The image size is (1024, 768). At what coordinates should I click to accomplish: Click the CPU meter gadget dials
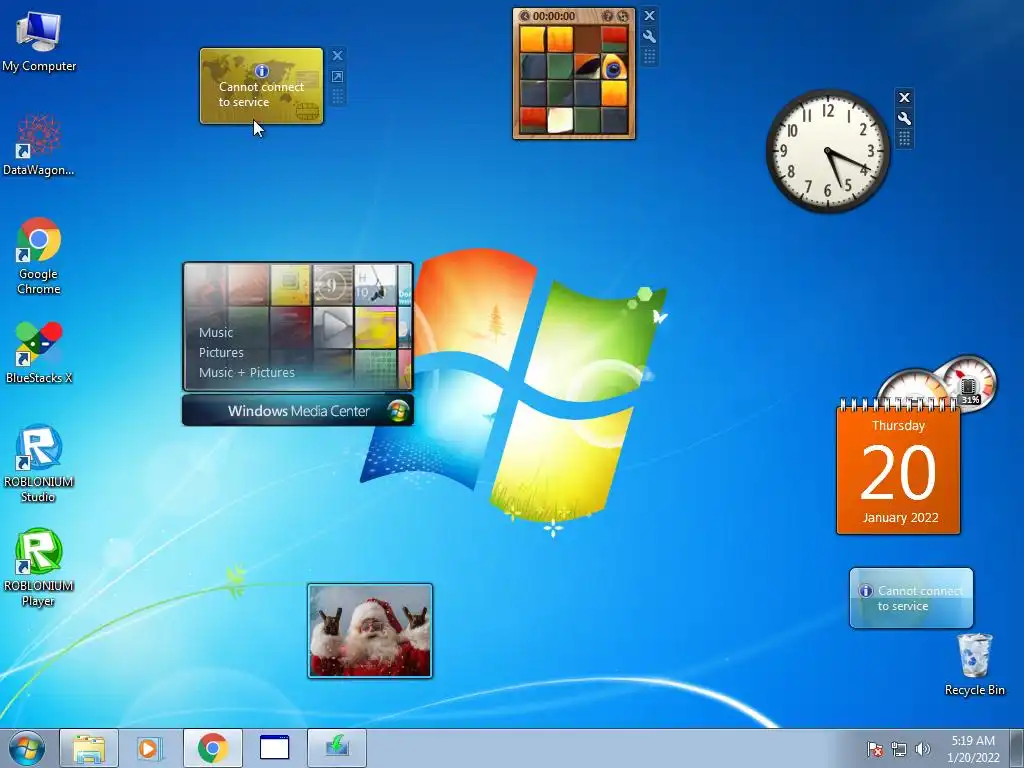[x=938, y=385]
